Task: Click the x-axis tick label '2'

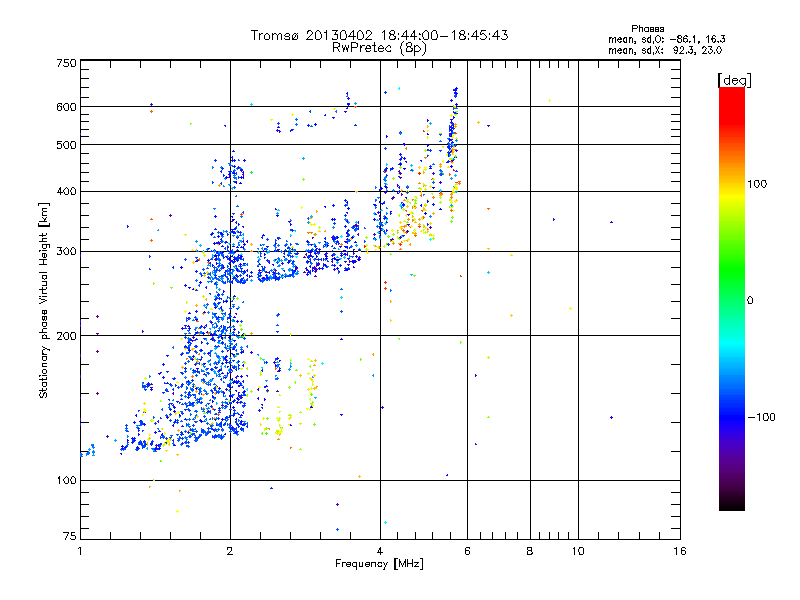Action: tap(230, 551)
